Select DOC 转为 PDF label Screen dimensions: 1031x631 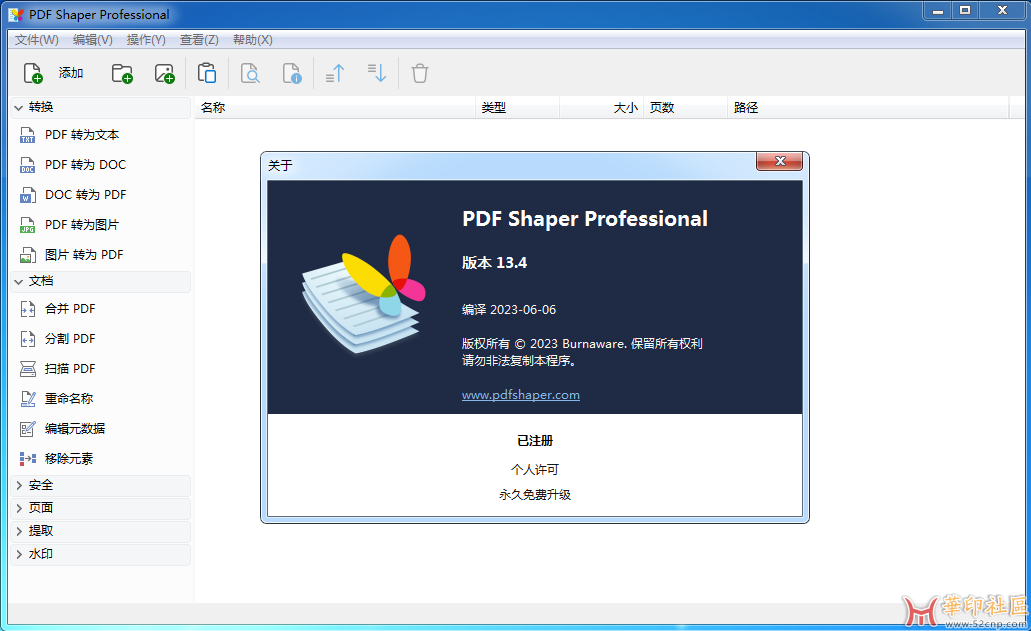(x=85, y=195)
